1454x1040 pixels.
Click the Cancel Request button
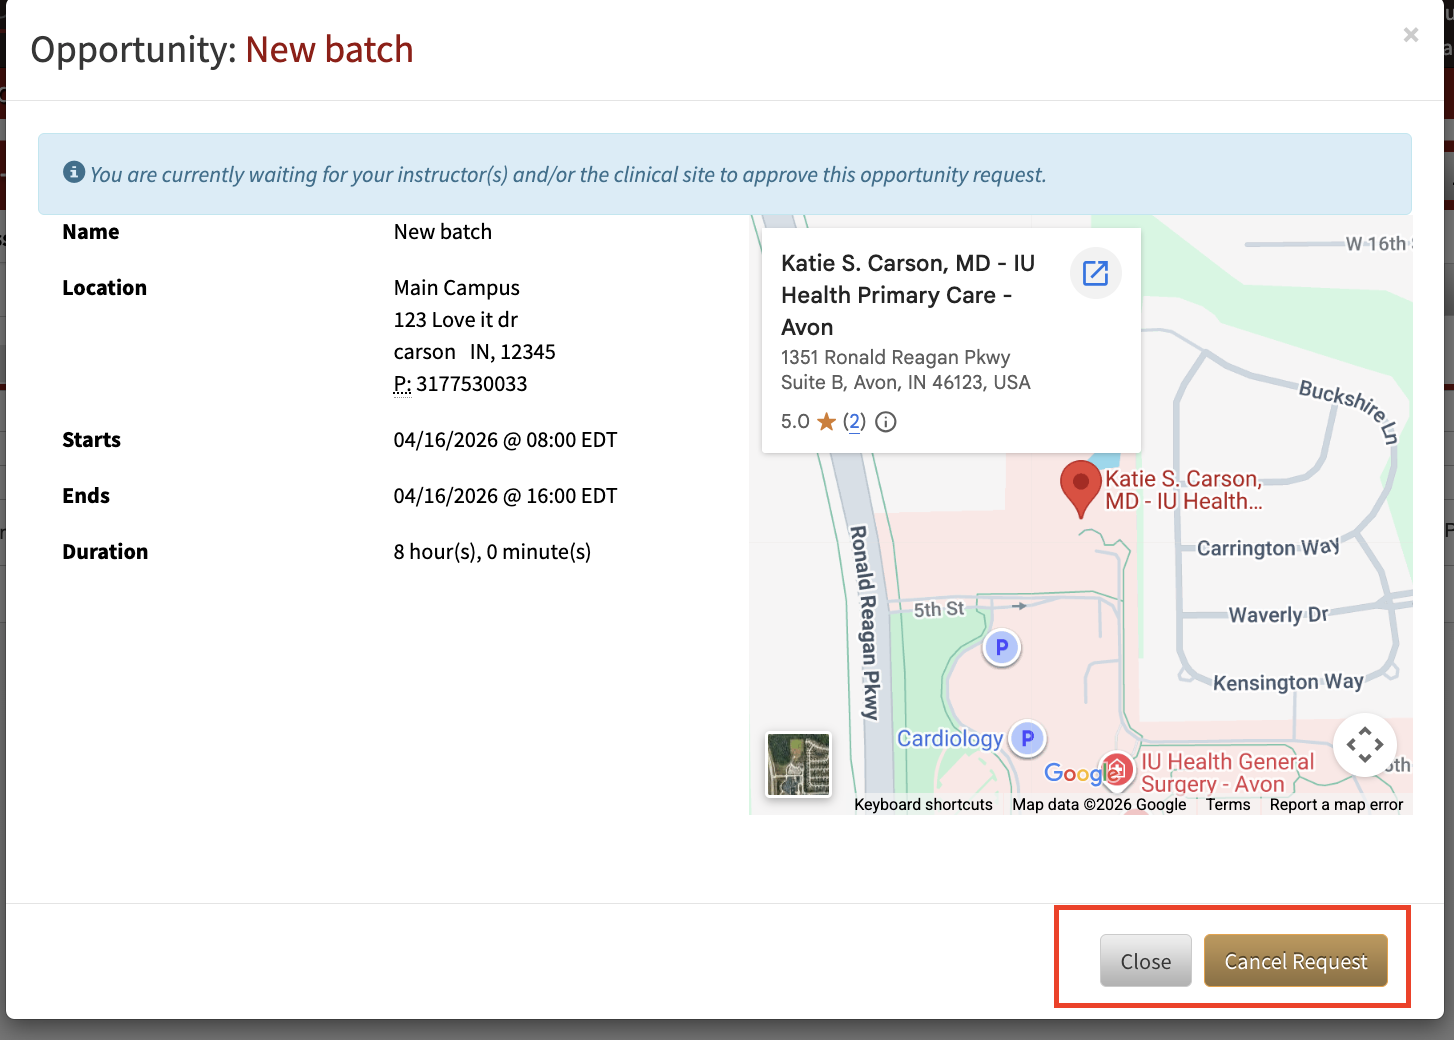1296,961
